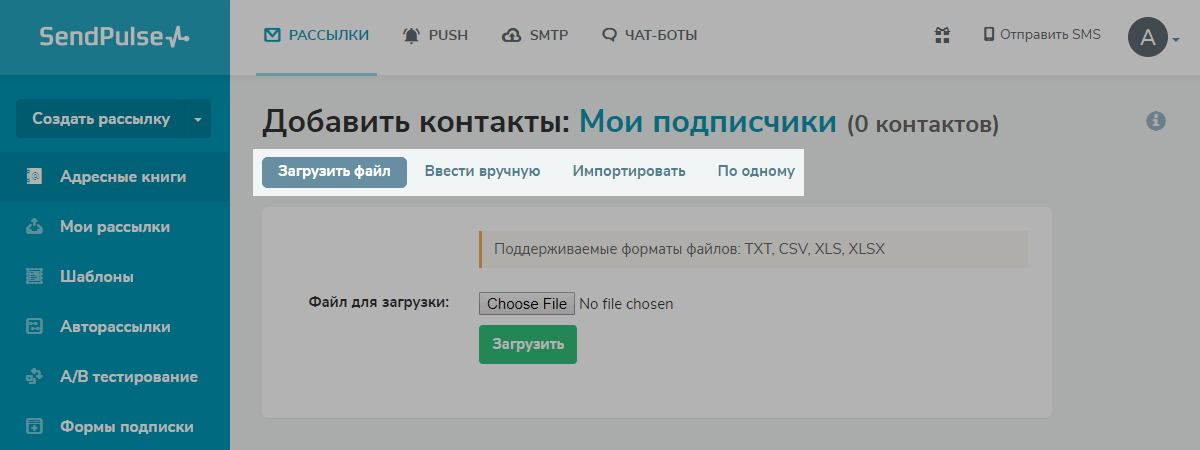Expand the Создать рассылку dropdown arrow
The image size is (1200, 450).
(x=198, y=119)
